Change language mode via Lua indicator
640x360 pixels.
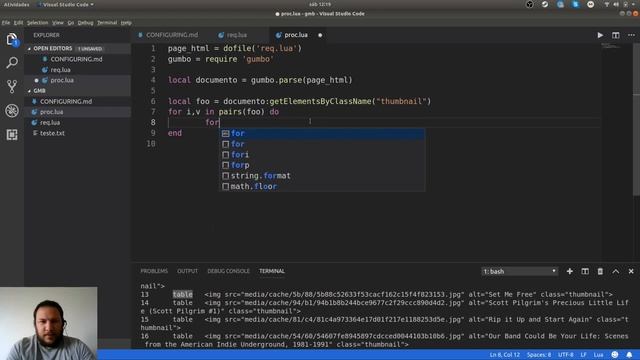click(x=598, y=355)
